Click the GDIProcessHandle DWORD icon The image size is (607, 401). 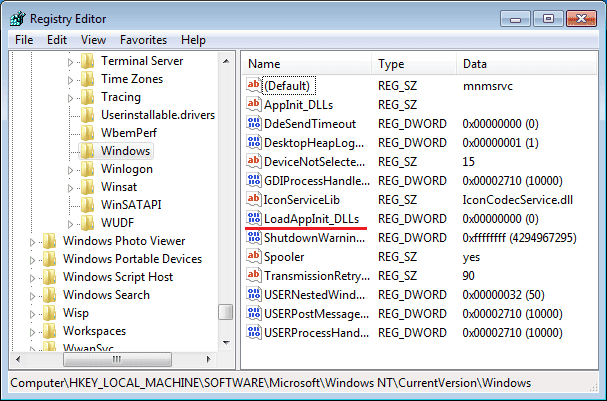click(x=254, y=180)
